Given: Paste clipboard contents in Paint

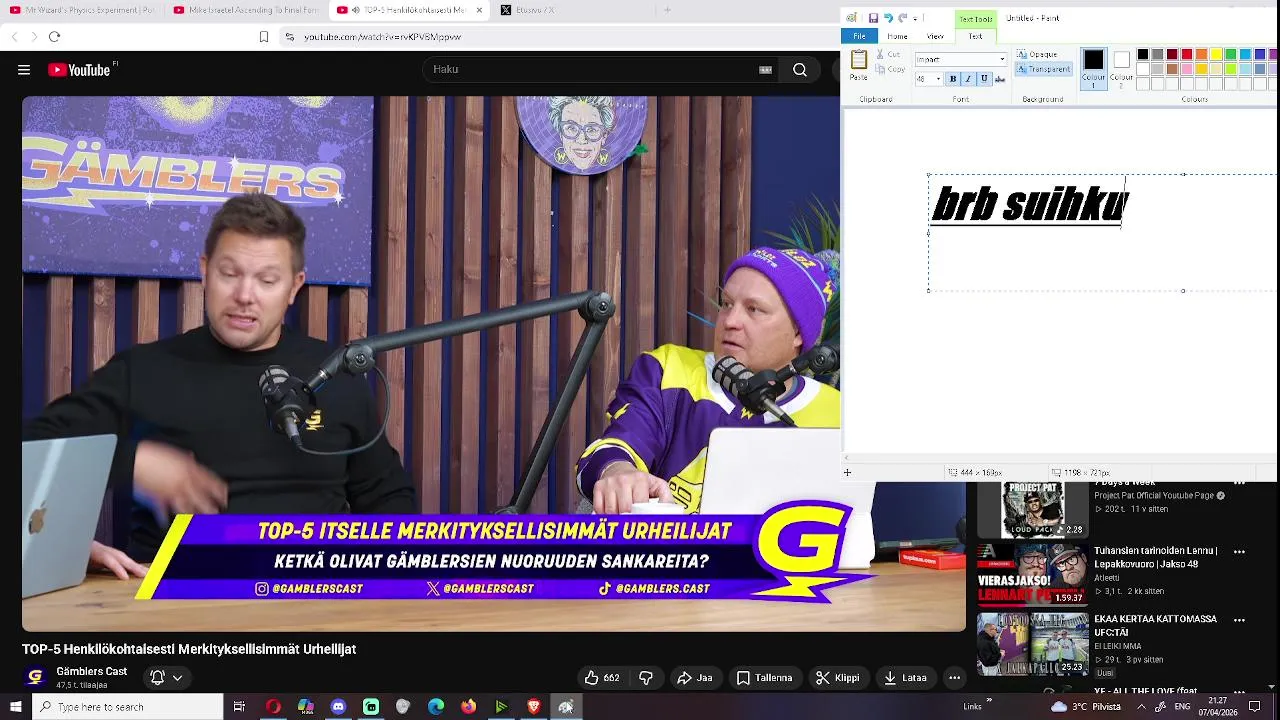Looking at the screenshot, I should click(858, 66).
